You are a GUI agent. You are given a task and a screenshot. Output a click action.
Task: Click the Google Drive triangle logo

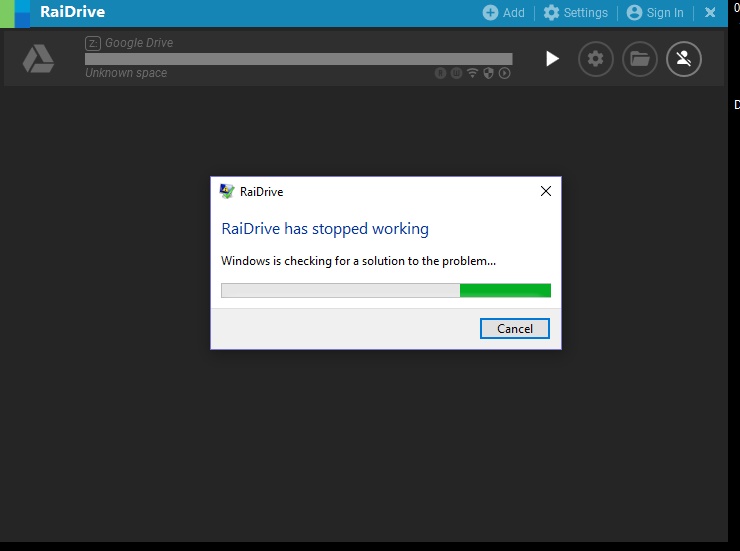[38, 59]
